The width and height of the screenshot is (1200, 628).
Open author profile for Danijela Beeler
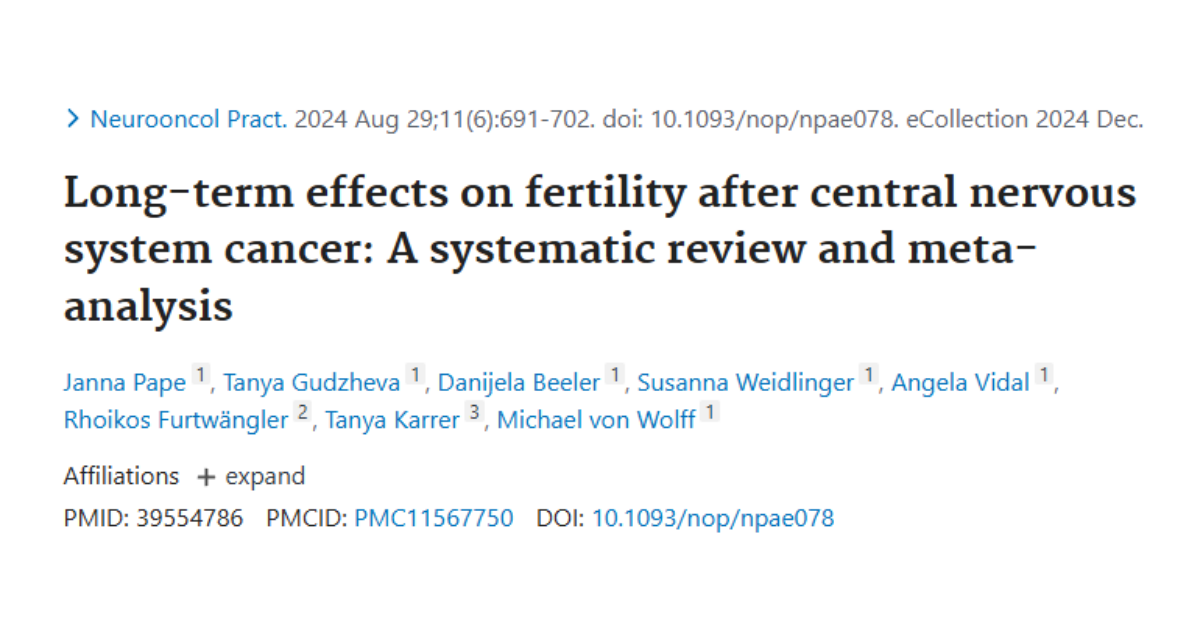(x=518, y=382)
